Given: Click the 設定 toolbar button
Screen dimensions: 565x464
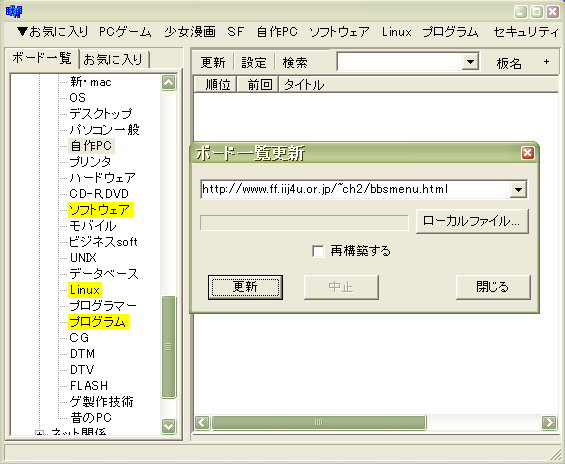Looking at the screenshot, I should point(254,63).
